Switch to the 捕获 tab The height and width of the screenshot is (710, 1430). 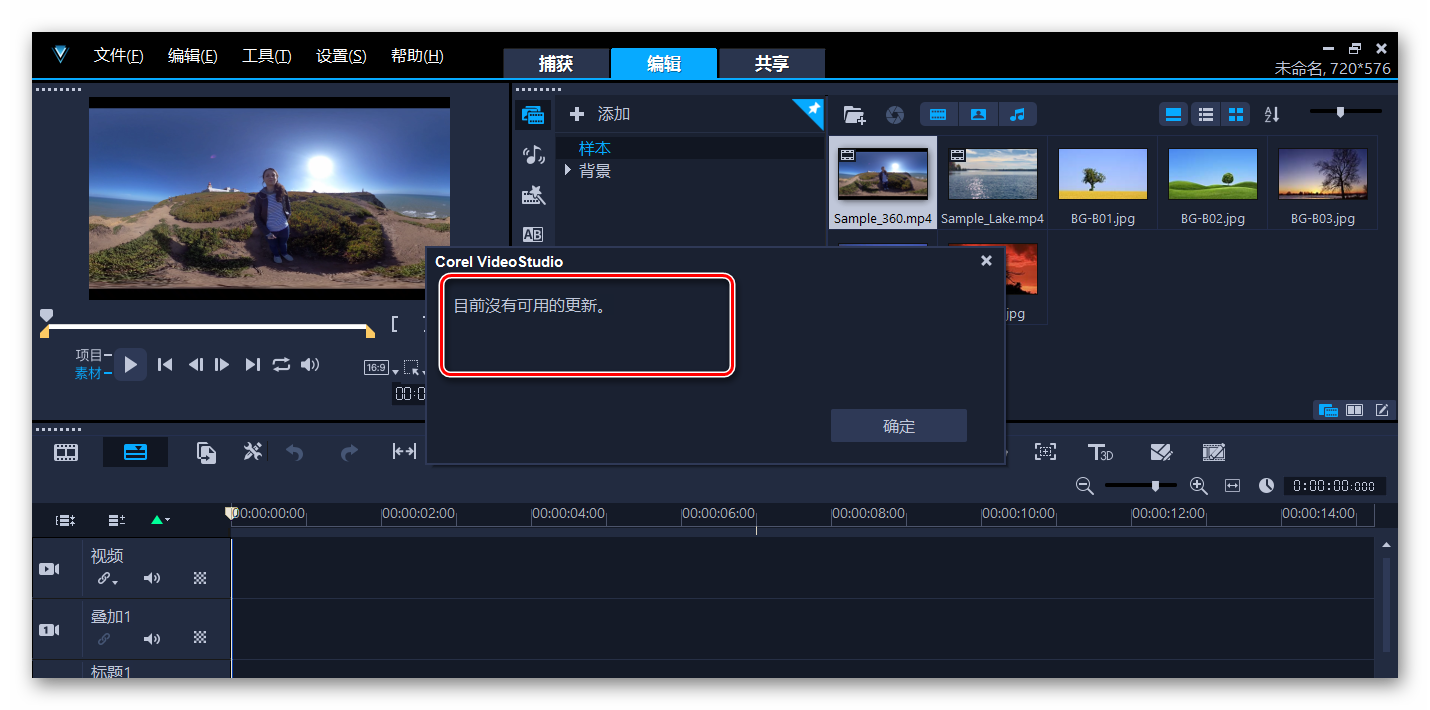point(556,63)
